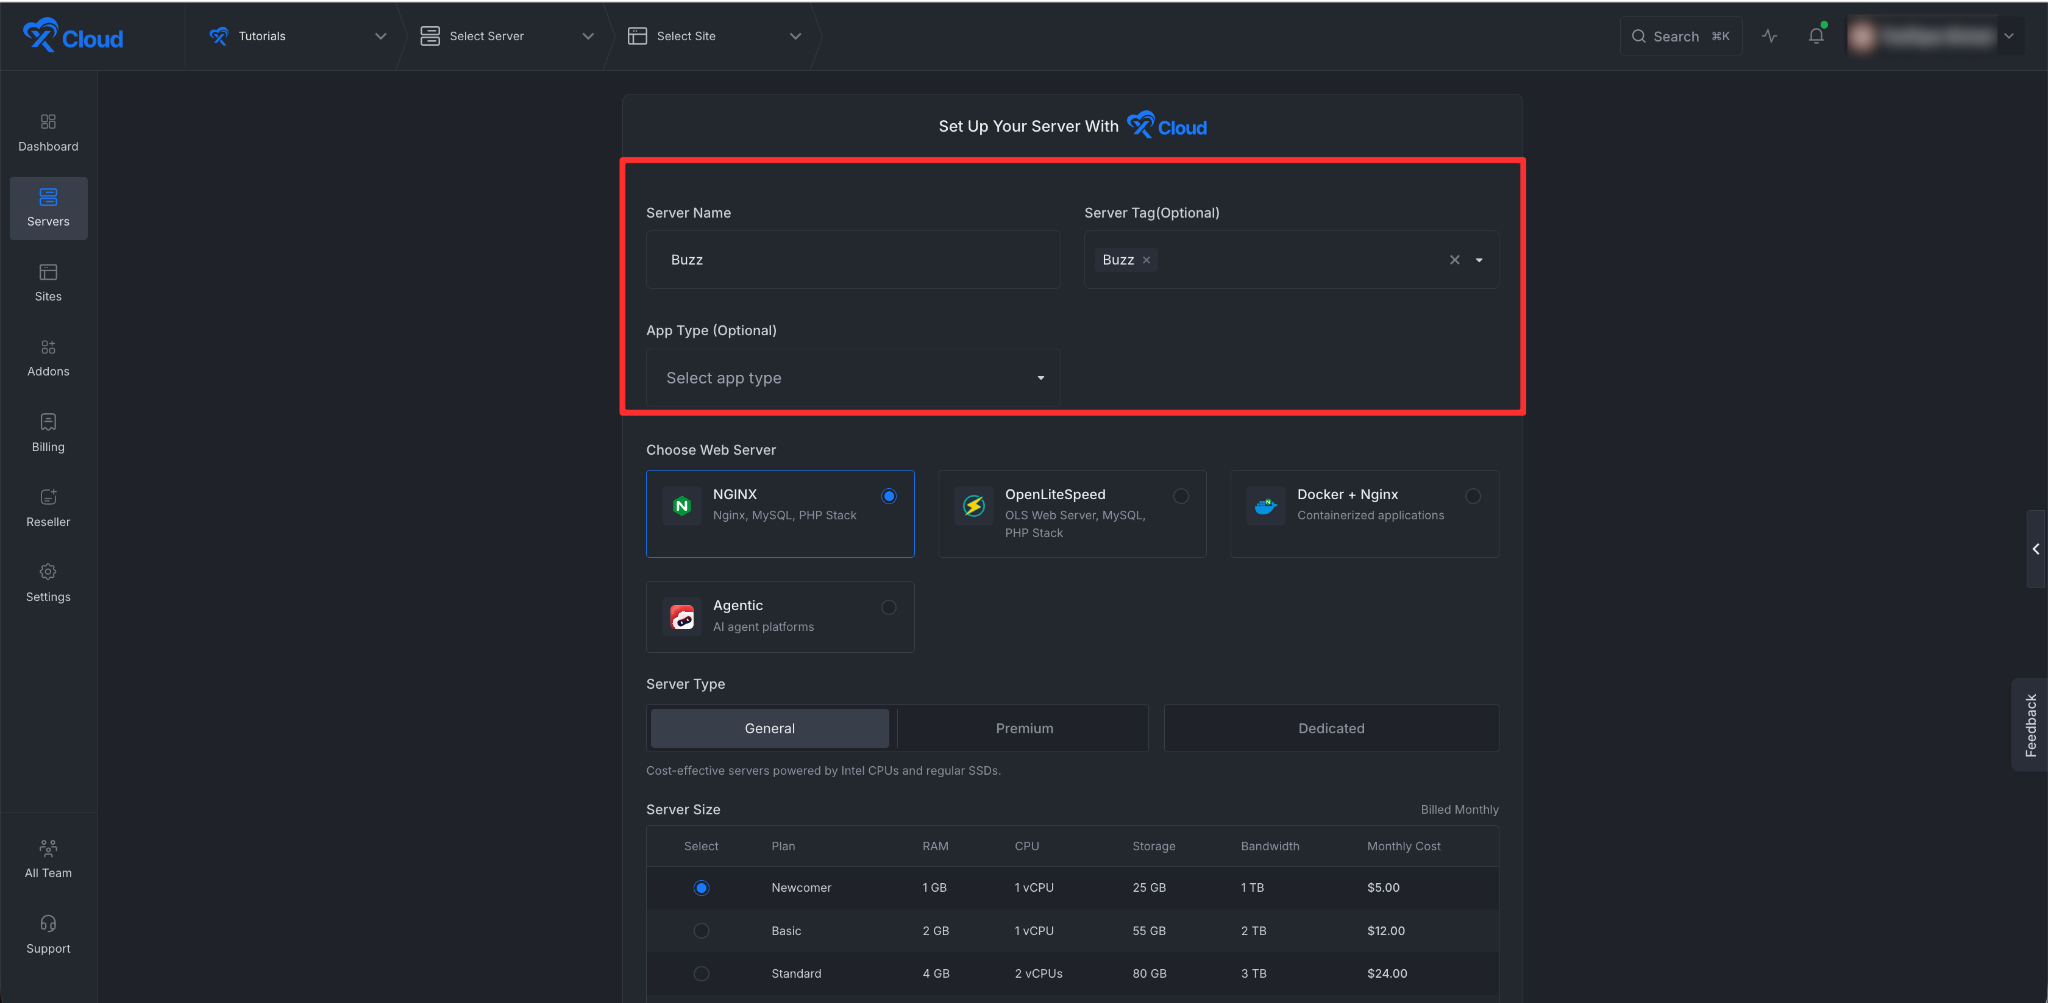
Task: Open the Dashboard sidebar icon
Action: [x=48, y=122]
